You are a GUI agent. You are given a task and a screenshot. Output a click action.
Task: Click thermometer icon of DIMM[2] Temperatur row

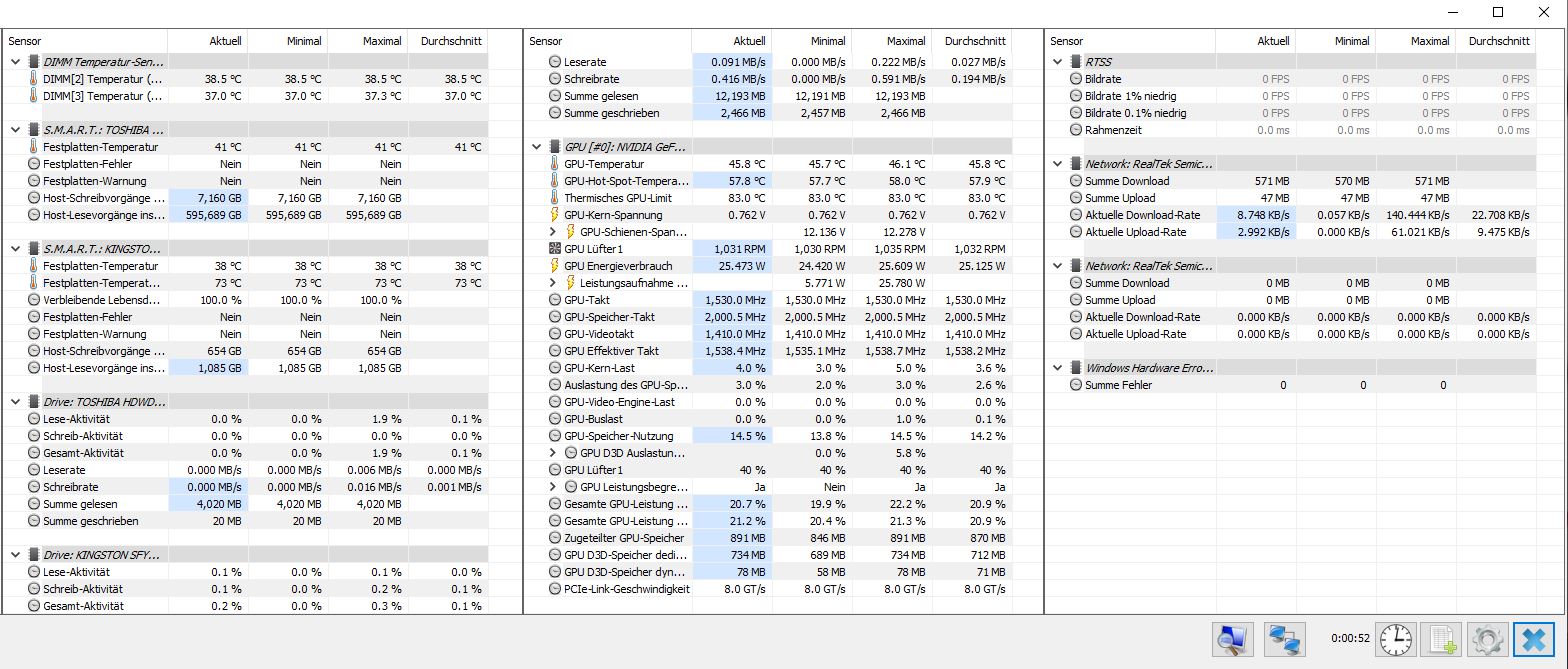pos(34,79)
